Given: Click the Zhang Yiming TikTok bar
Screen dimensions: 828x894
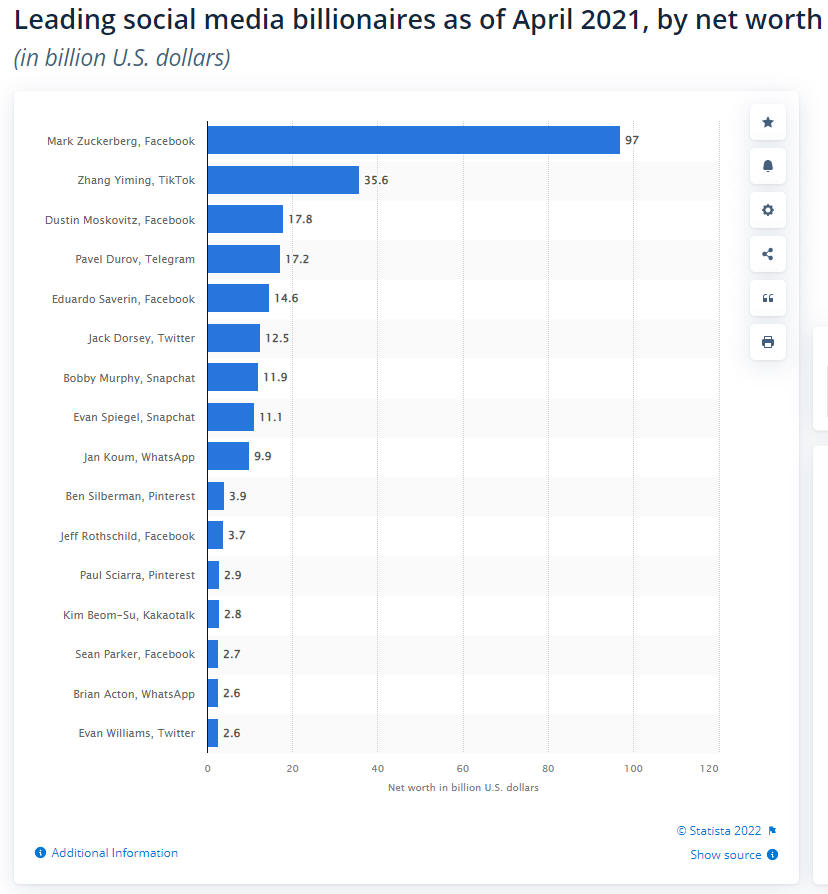Looking at the screenshot, I should pos(283,180).
